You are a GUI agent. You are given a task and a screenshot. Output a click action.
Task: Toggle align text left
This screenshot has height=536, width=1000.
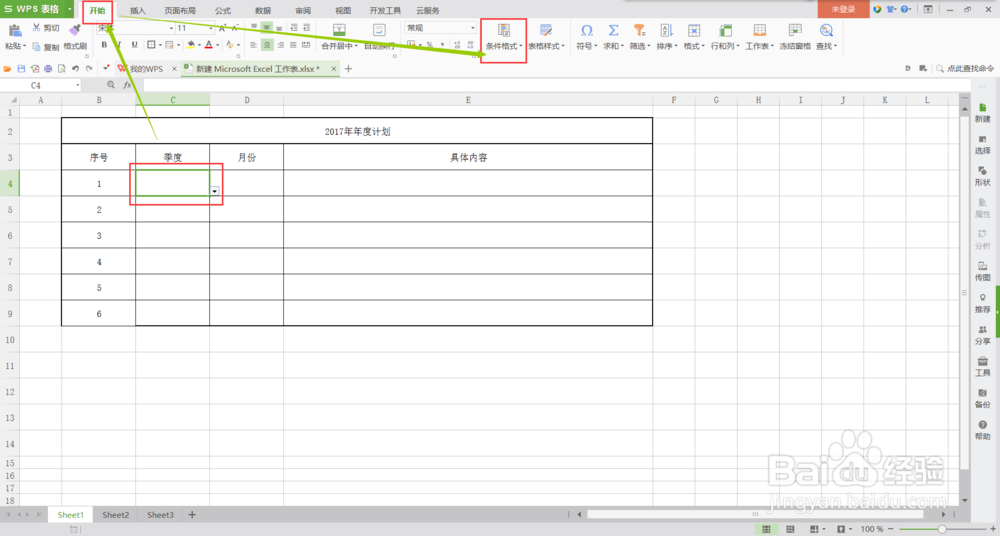pos(253,45)
